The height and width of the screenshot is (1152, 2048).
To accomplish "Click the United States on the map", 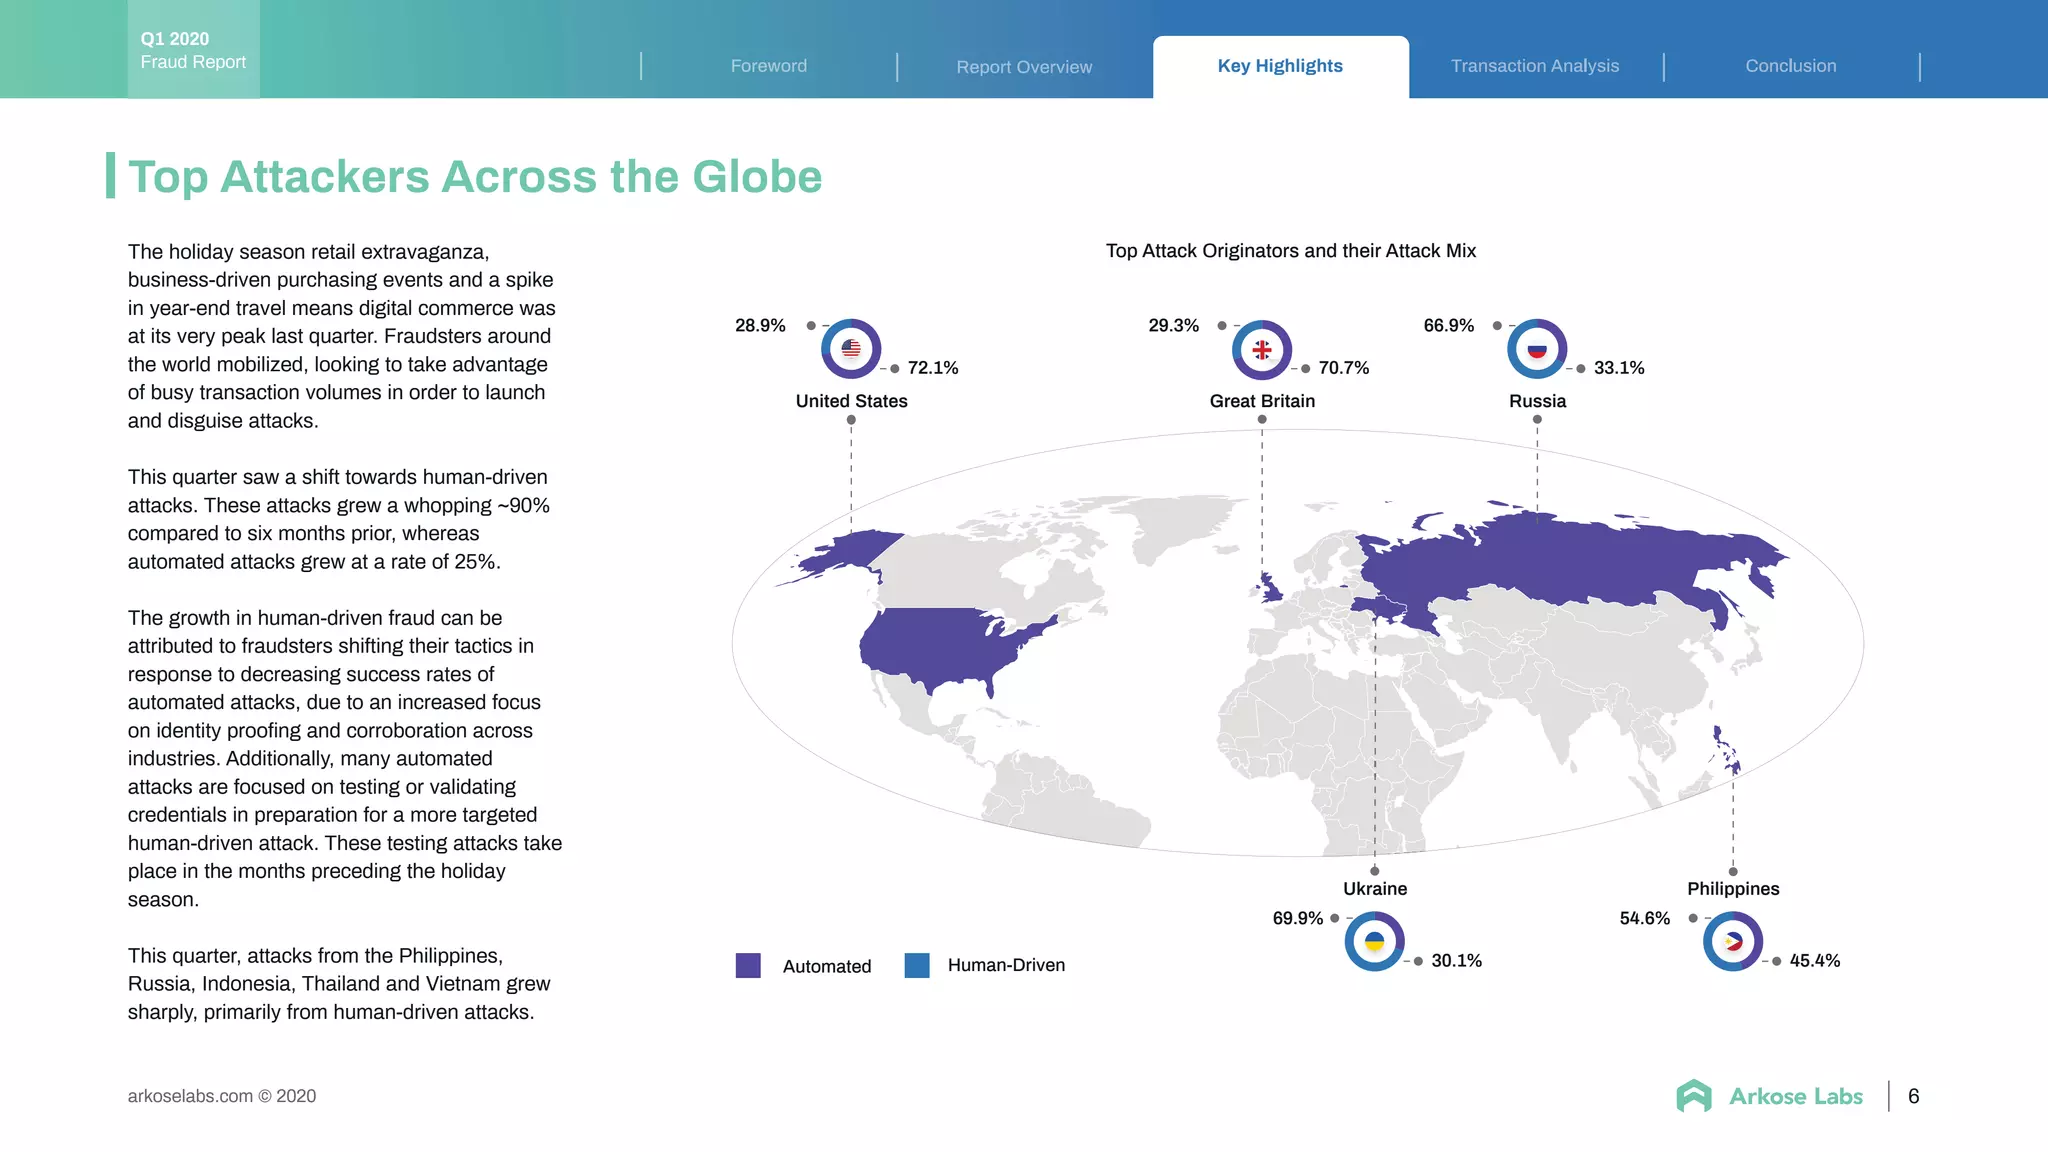I will [x=935, y=645].
